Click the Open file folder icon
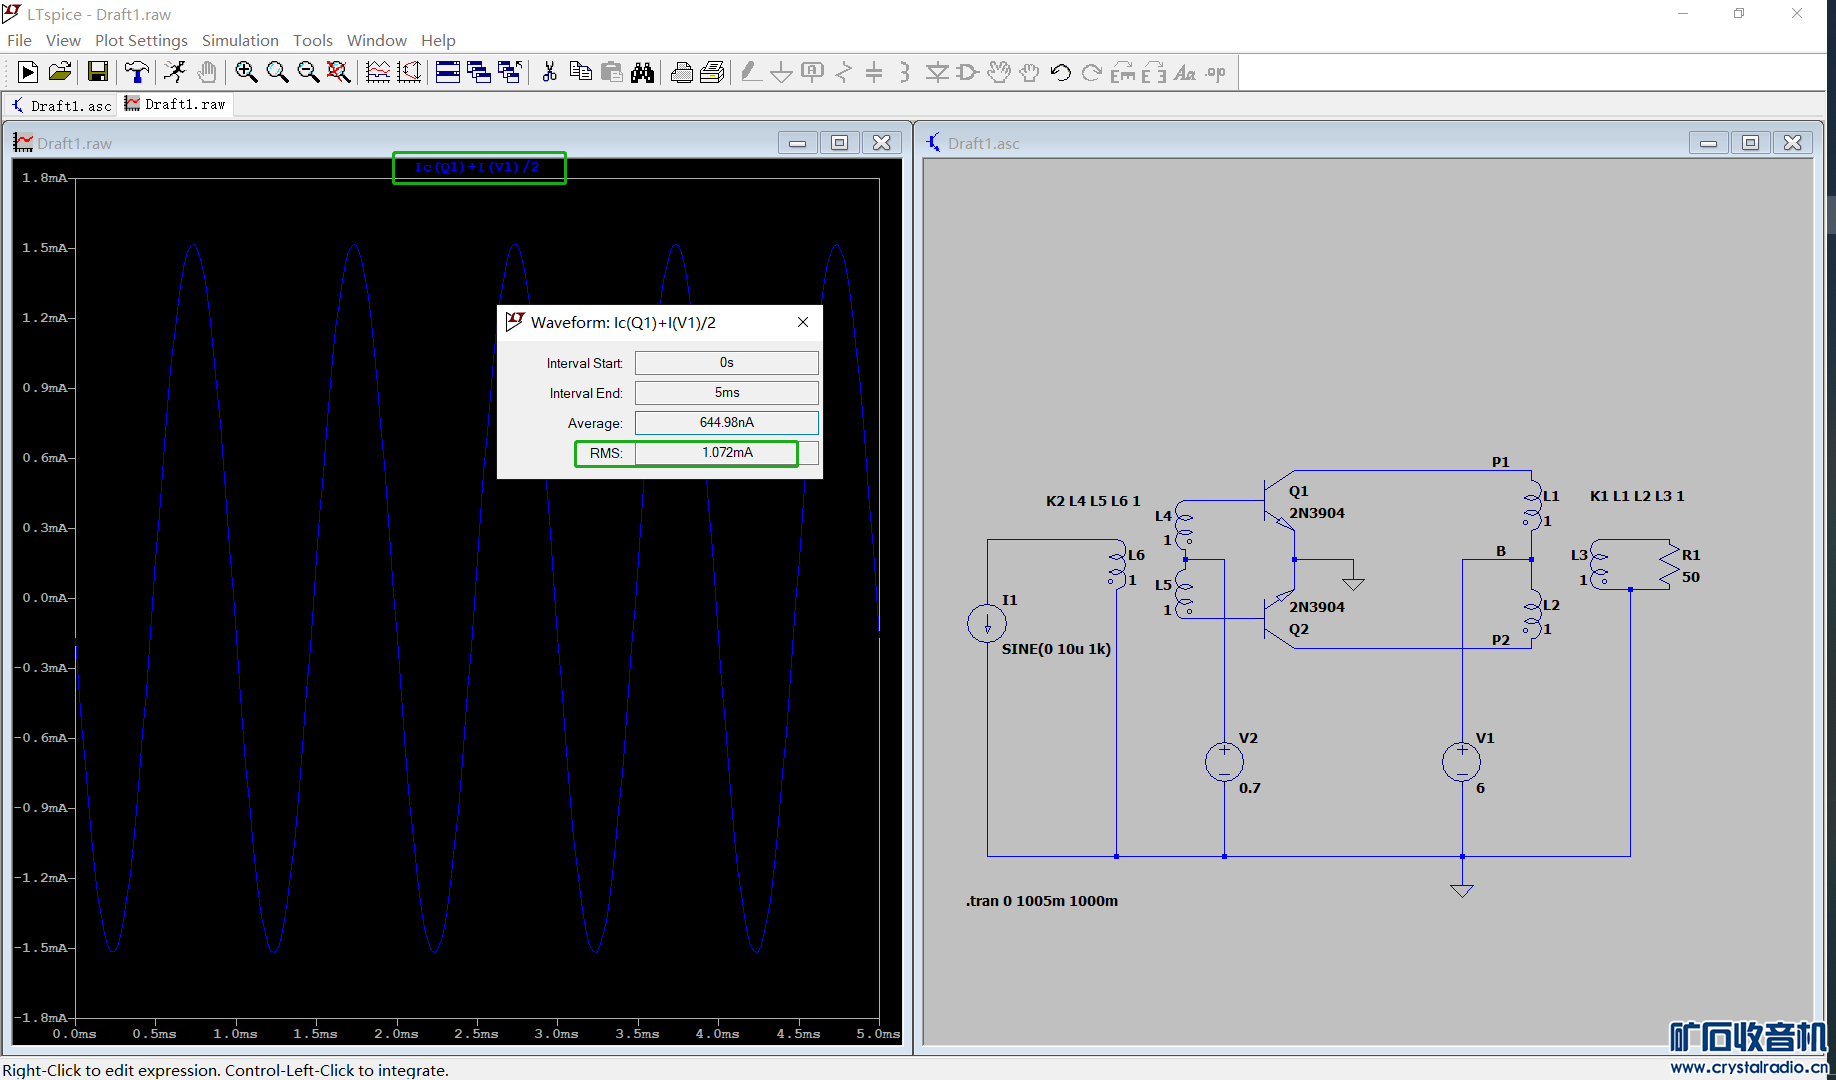The image size is (1836, 1080). tap(60, 72)
